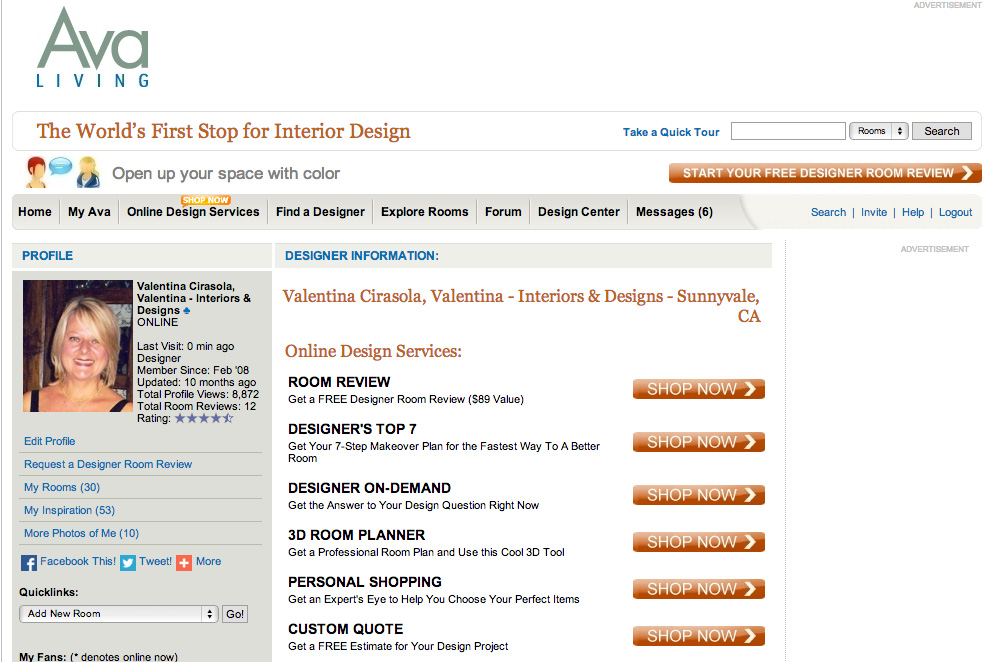The height and width of the screenshot is (662, 991).
Task: Open the Rooms search category dropdown
Action: [878, 131]
